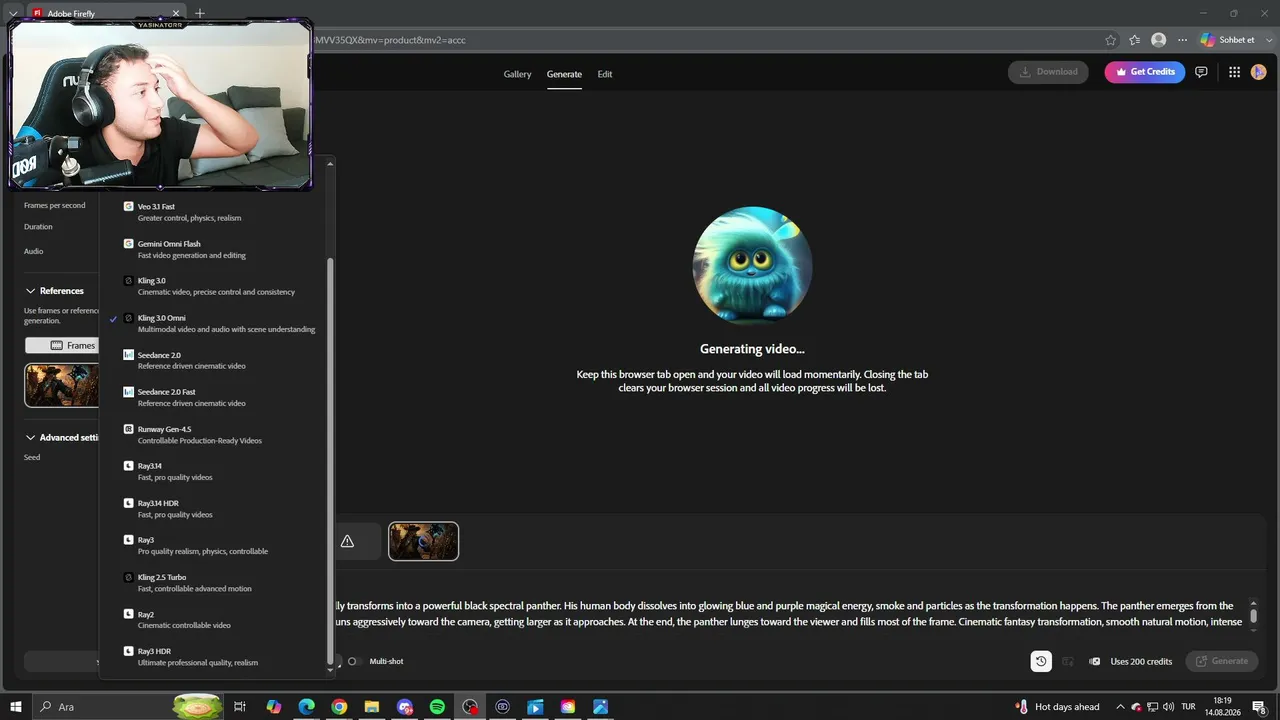1280x720 pixels.
Task: Pick the Kling 3.0 model option
Action: tap(214, 286)
